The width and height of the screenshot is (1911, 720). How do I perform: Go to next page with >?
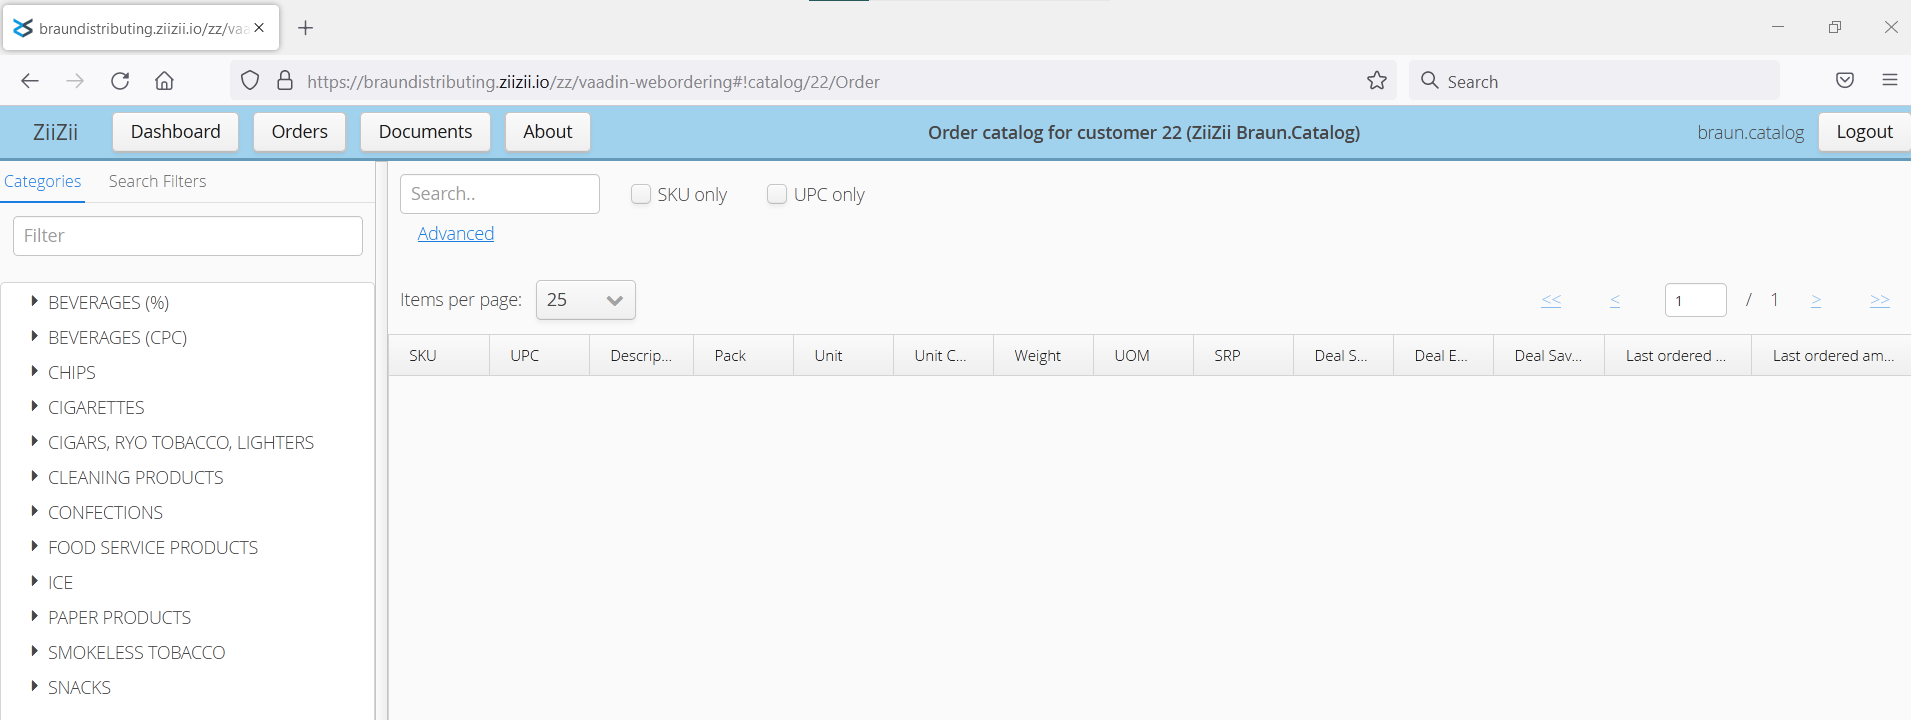1816,300
